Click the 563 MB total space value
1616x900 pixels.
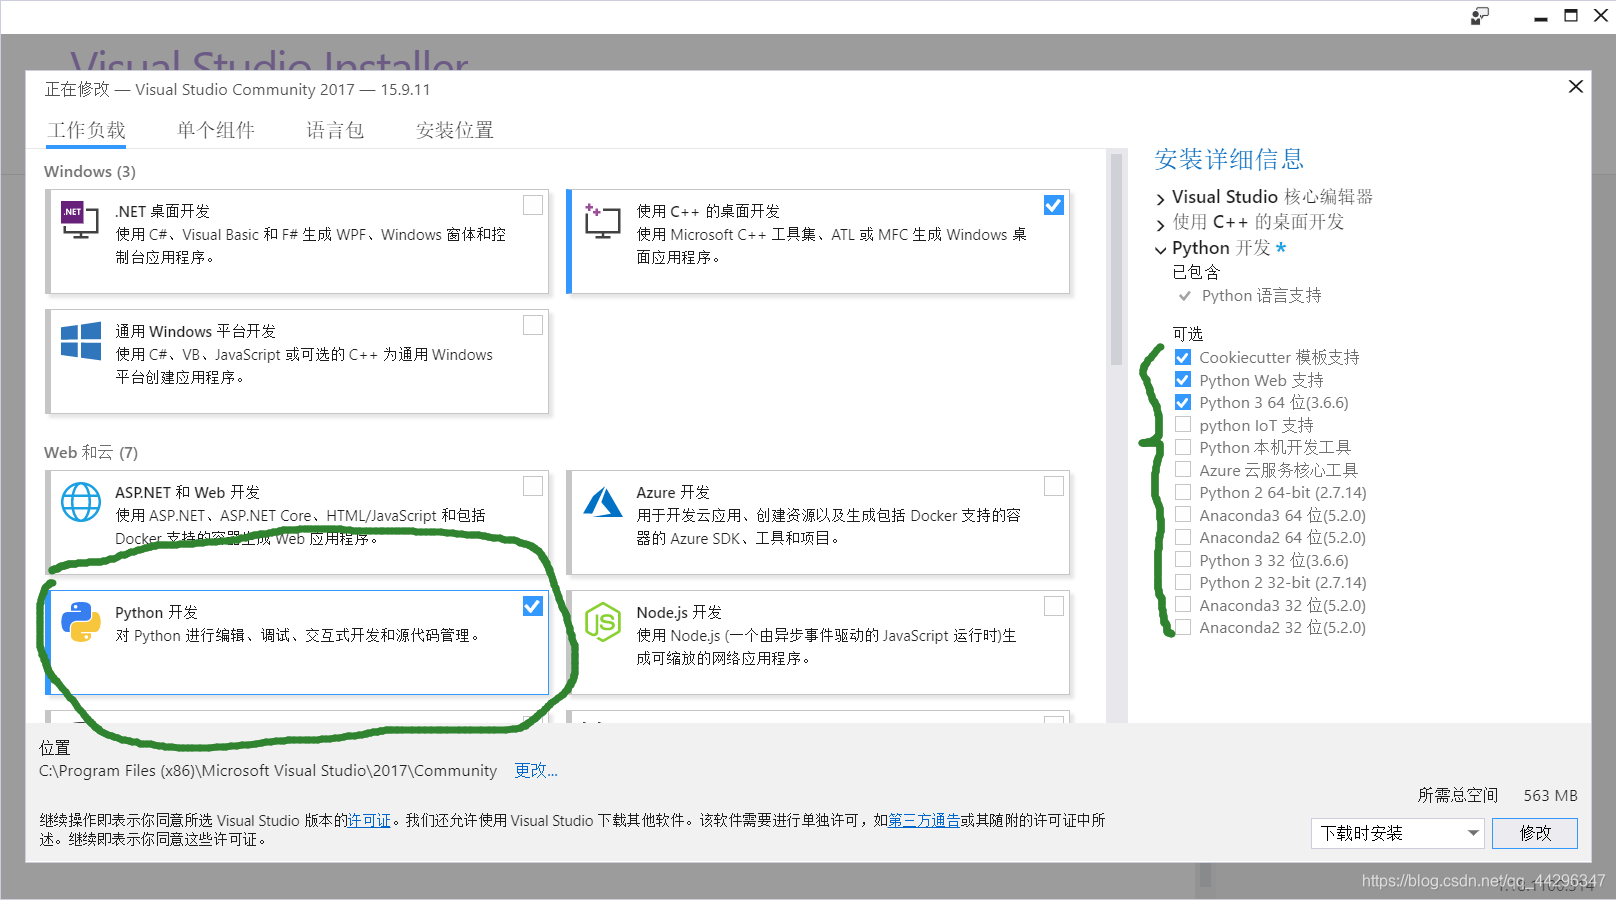pos(1550,795)
